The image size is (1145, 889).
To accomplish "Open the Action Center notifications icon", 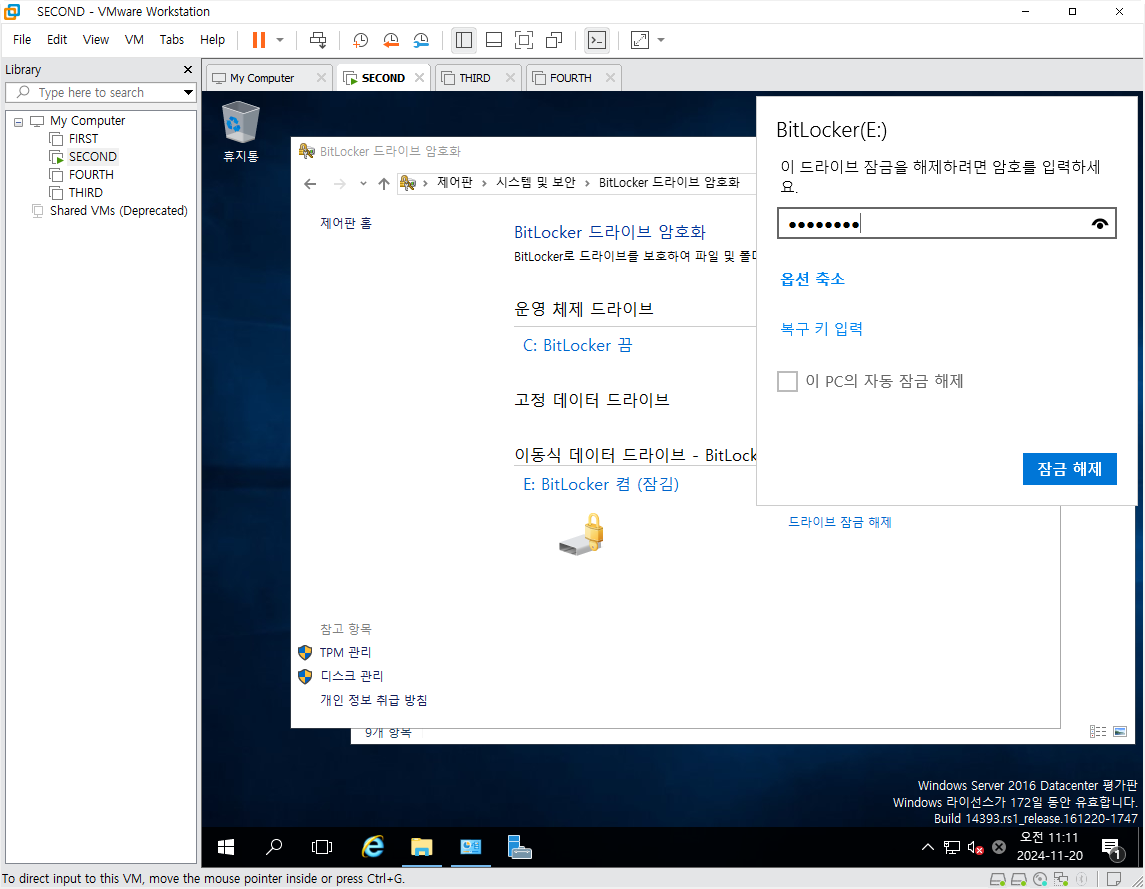I will (x=1113, y=849).
